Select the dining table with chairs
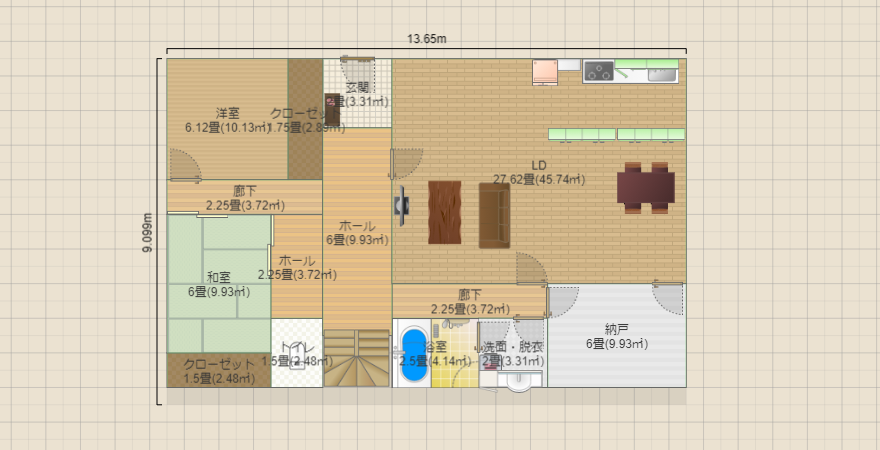Screen dimensions: 880x450 645,187
